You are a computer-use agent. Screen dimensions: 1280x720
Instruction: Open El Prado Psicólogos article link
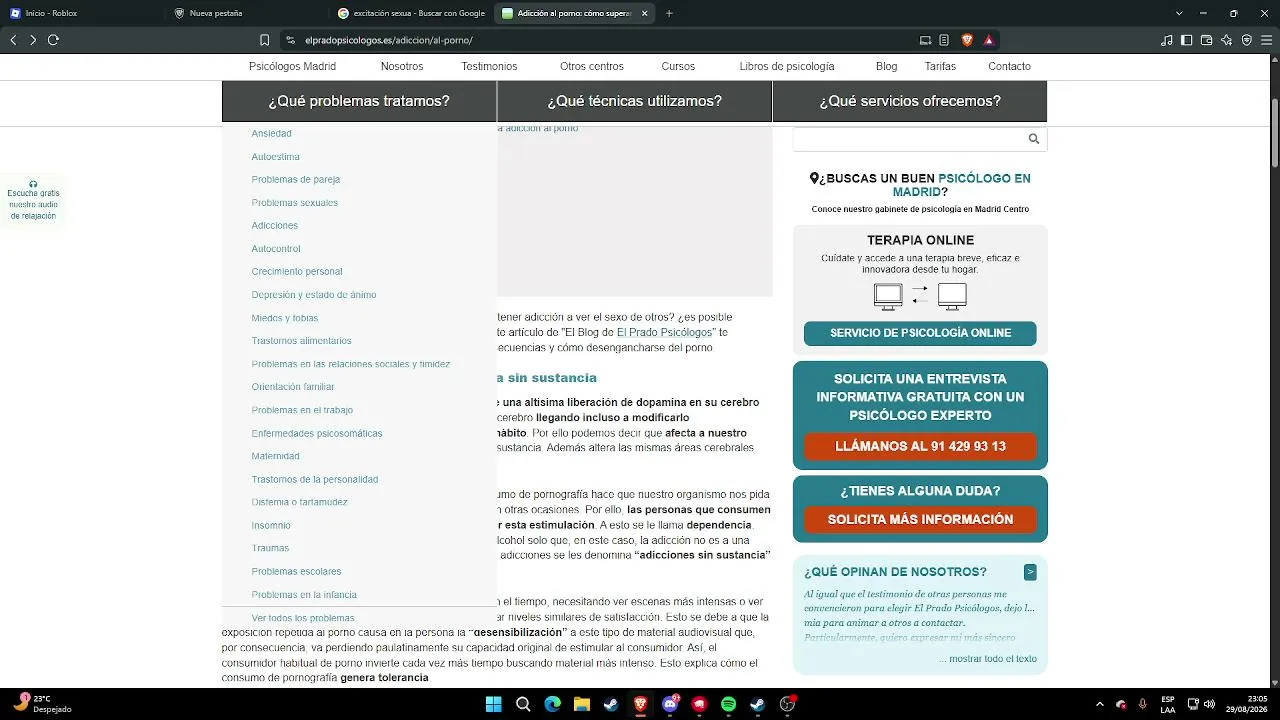pyautogui.click(x=664, y=332)
